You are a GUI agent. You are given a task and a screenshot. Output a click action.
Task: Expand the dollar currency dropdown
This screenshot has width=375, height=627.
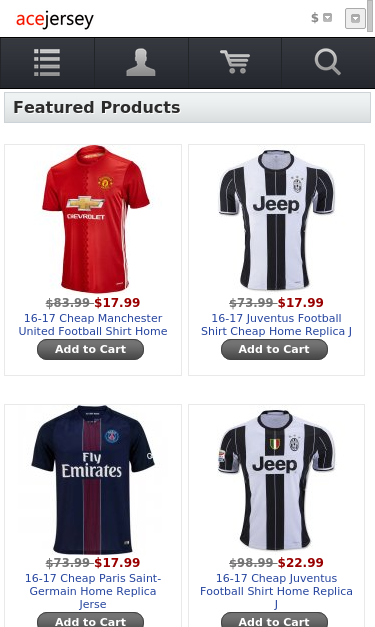pos(321,18)
